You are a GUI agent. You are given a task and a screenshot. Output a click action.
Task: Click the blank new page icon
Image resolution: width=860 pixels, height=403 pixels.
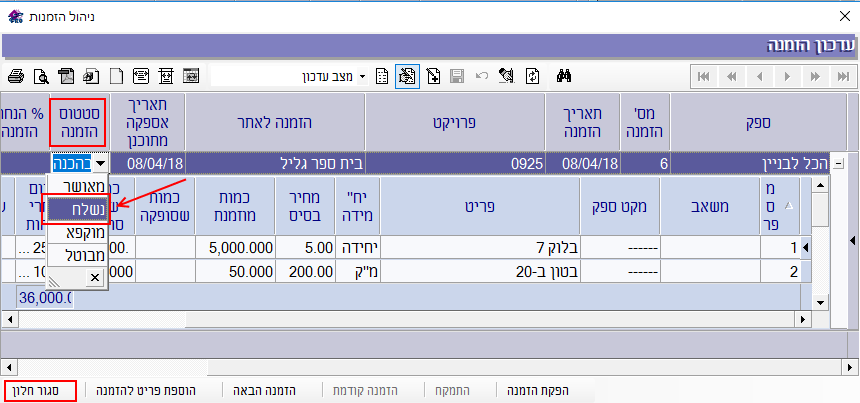(x=116, y=76)
